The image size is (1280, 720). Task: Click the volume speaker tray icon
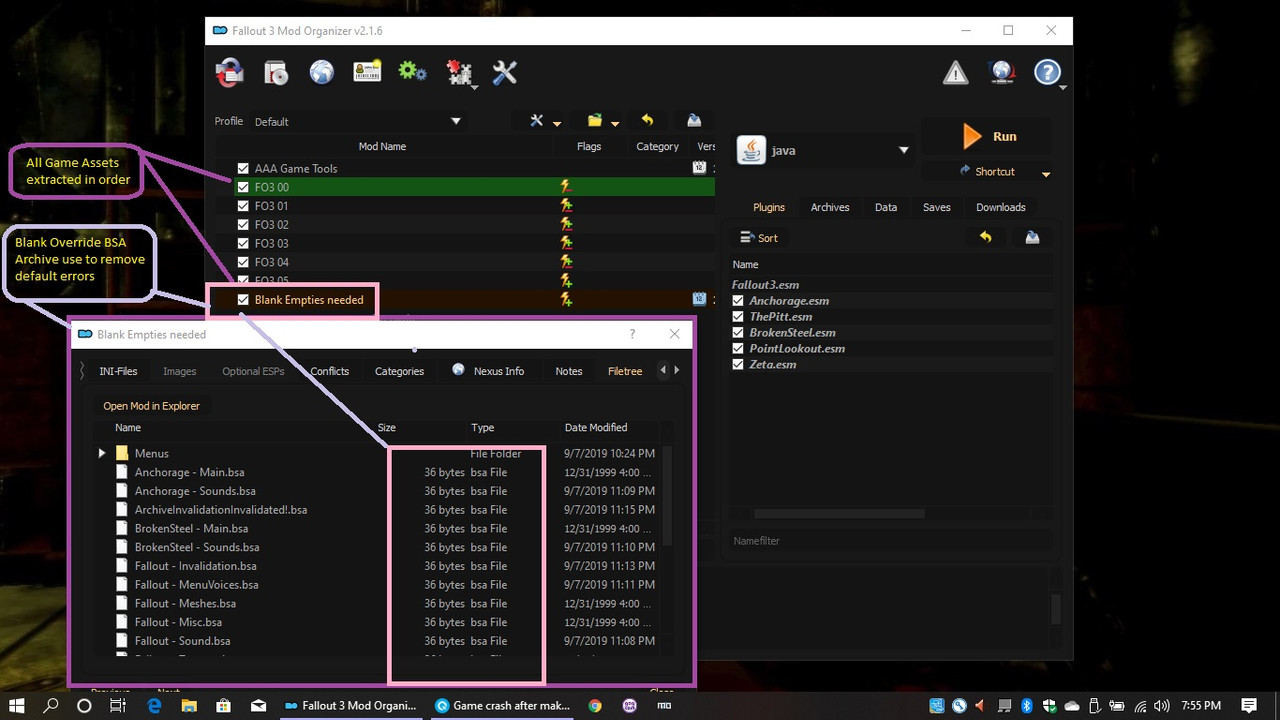pyautogui.click(x=1162, y=705)
